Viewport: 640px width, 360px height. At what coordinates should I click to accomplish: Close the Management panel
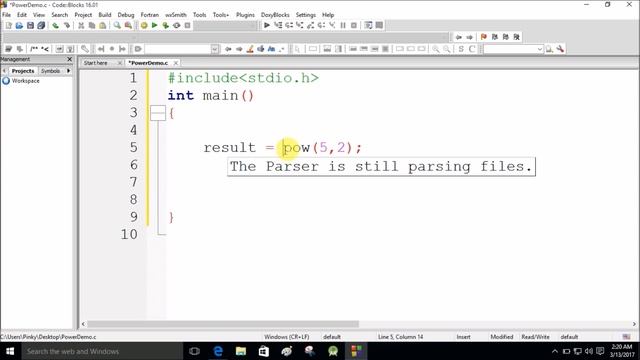pos(69,59)
